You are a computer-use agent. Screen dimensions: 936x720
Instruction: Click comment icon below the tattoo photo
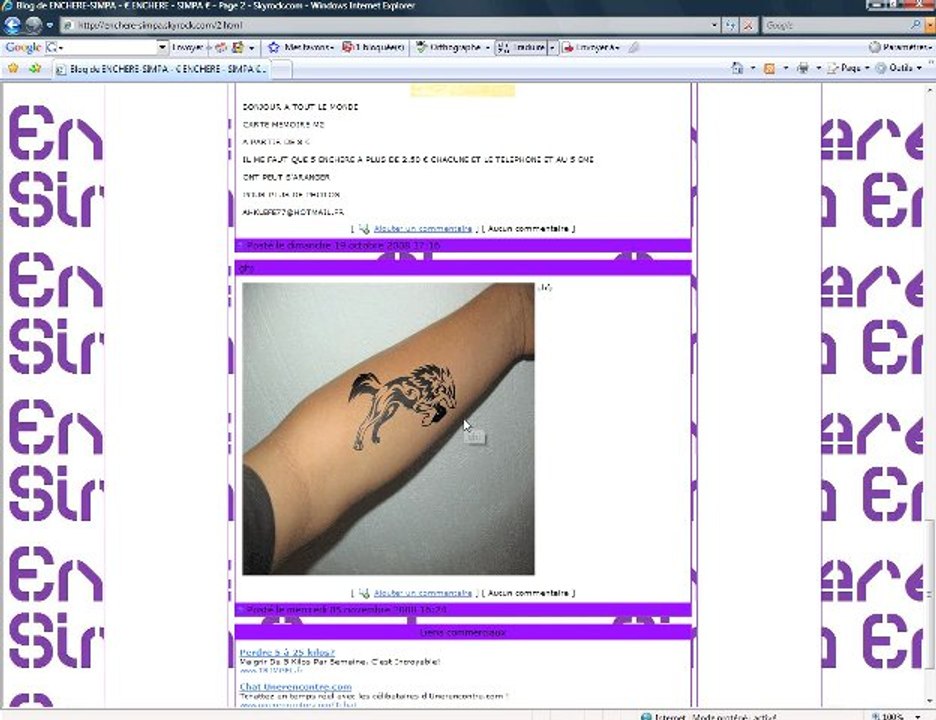point(364,593)
